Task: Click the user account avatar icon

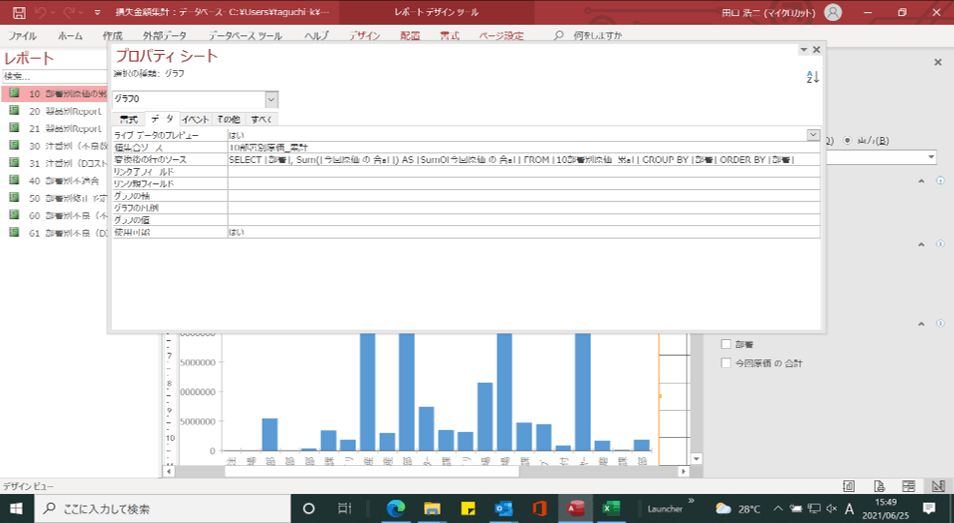Action: (832, 12)
